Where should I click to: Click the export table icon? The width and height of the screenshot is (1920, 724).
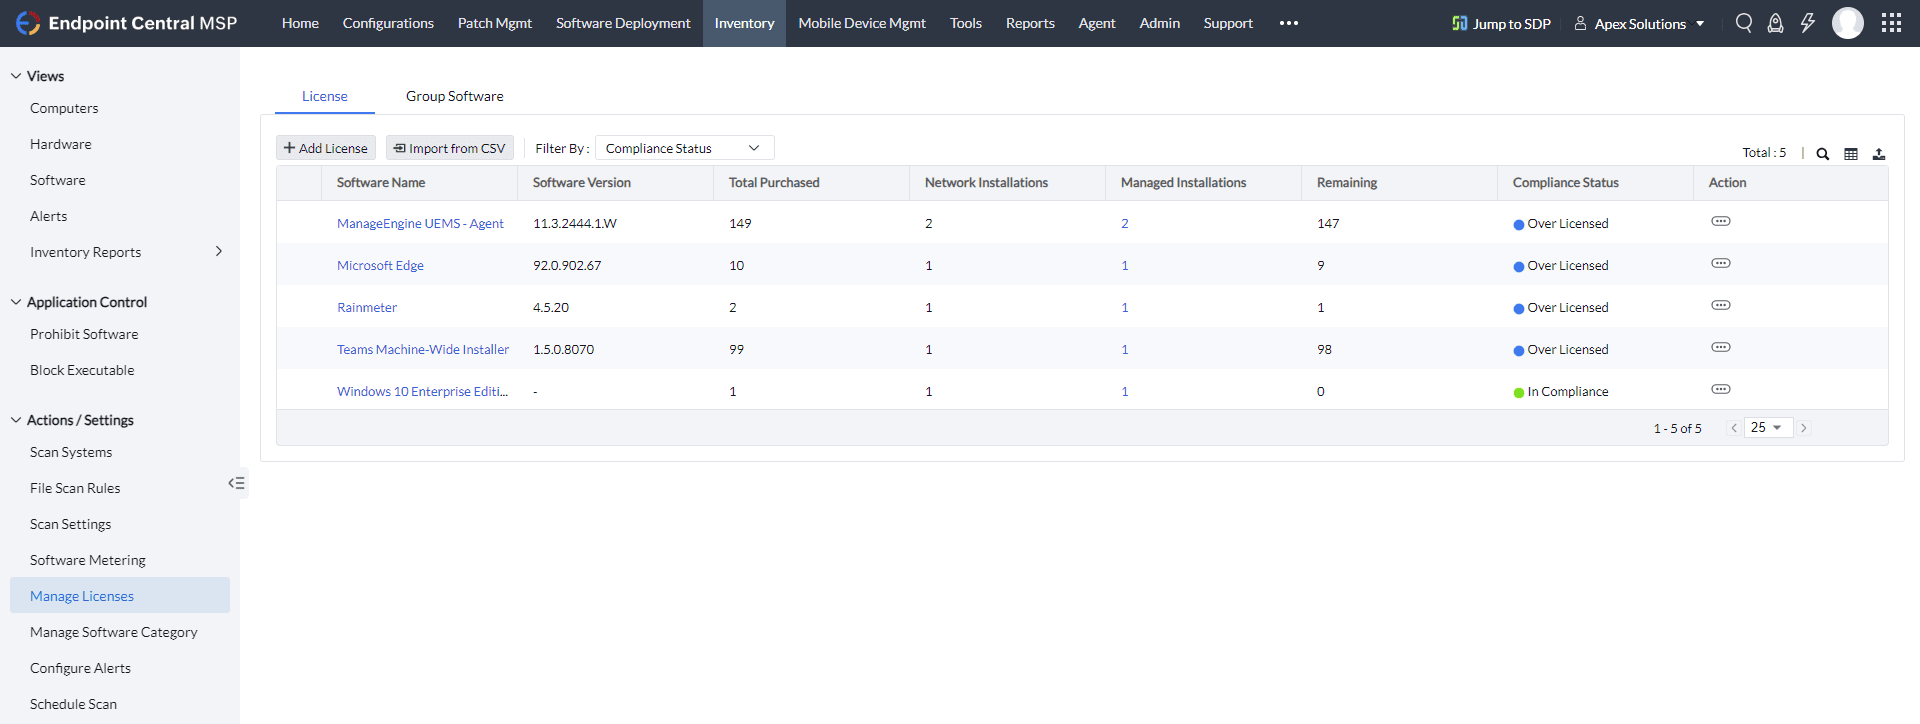pyautogui.click(x=1879, y=154)
